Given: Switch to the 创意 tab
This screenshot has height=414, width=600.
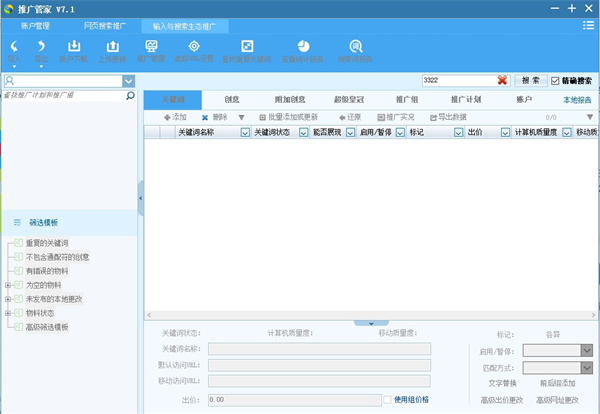Looking at the screenshot, I should (x=231, y=100).
